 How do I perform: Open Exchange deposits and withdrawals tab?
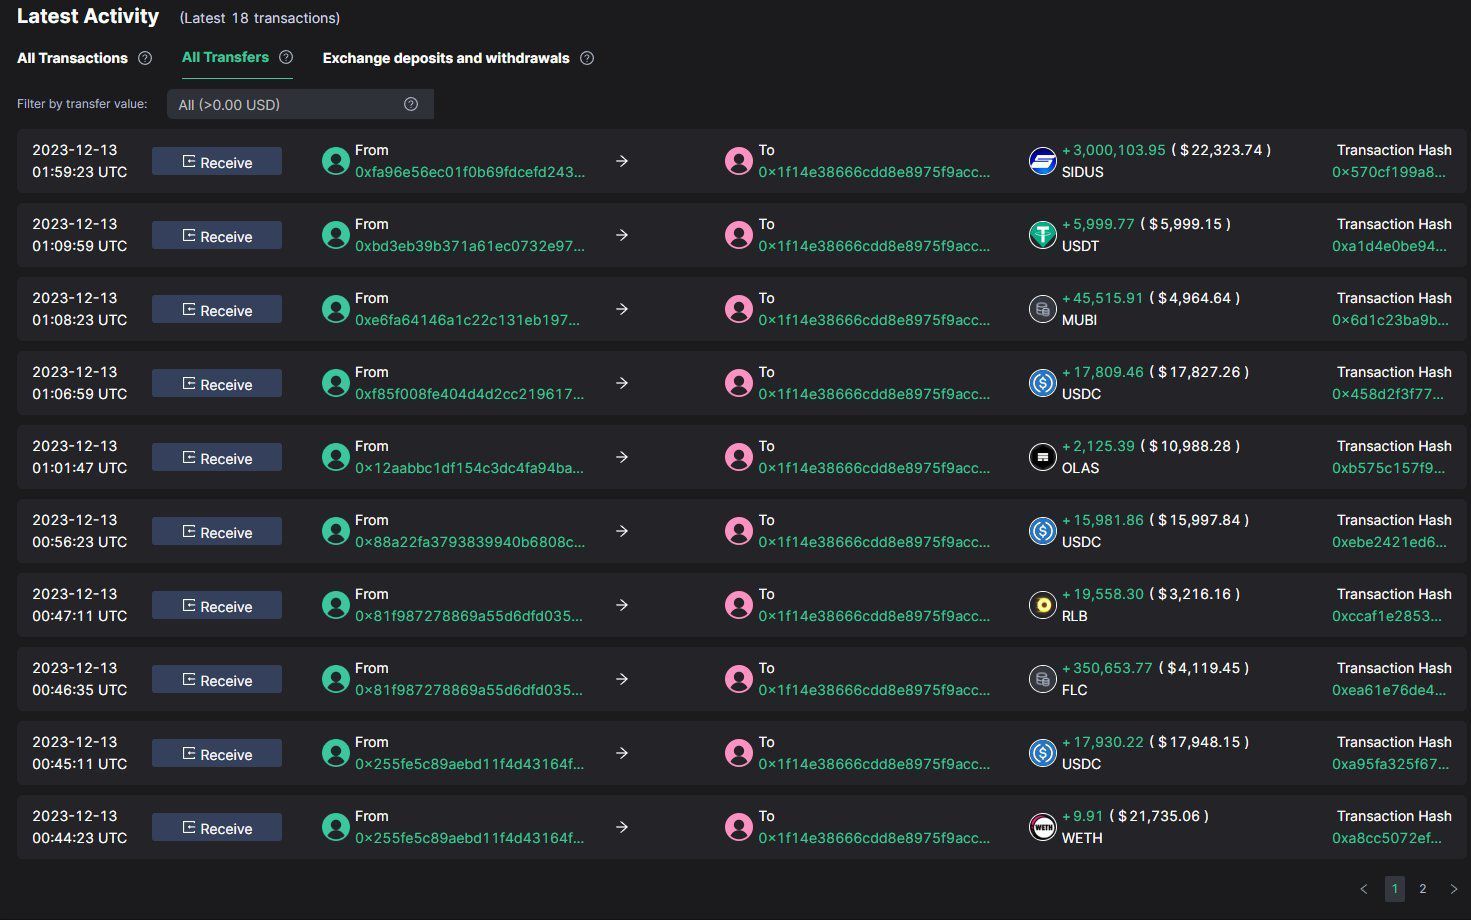[445, 58]
